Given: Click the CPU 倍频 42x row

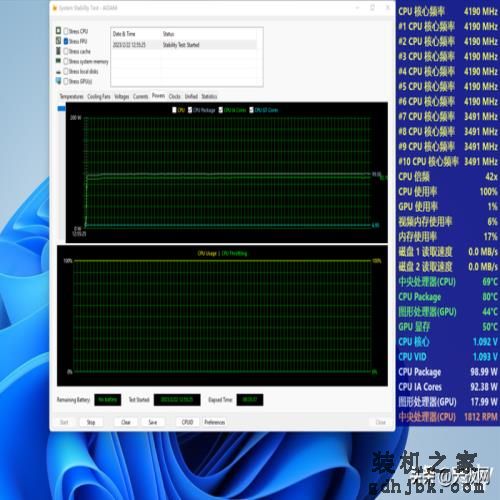Looking at the screenshot, I should point(448,176).
